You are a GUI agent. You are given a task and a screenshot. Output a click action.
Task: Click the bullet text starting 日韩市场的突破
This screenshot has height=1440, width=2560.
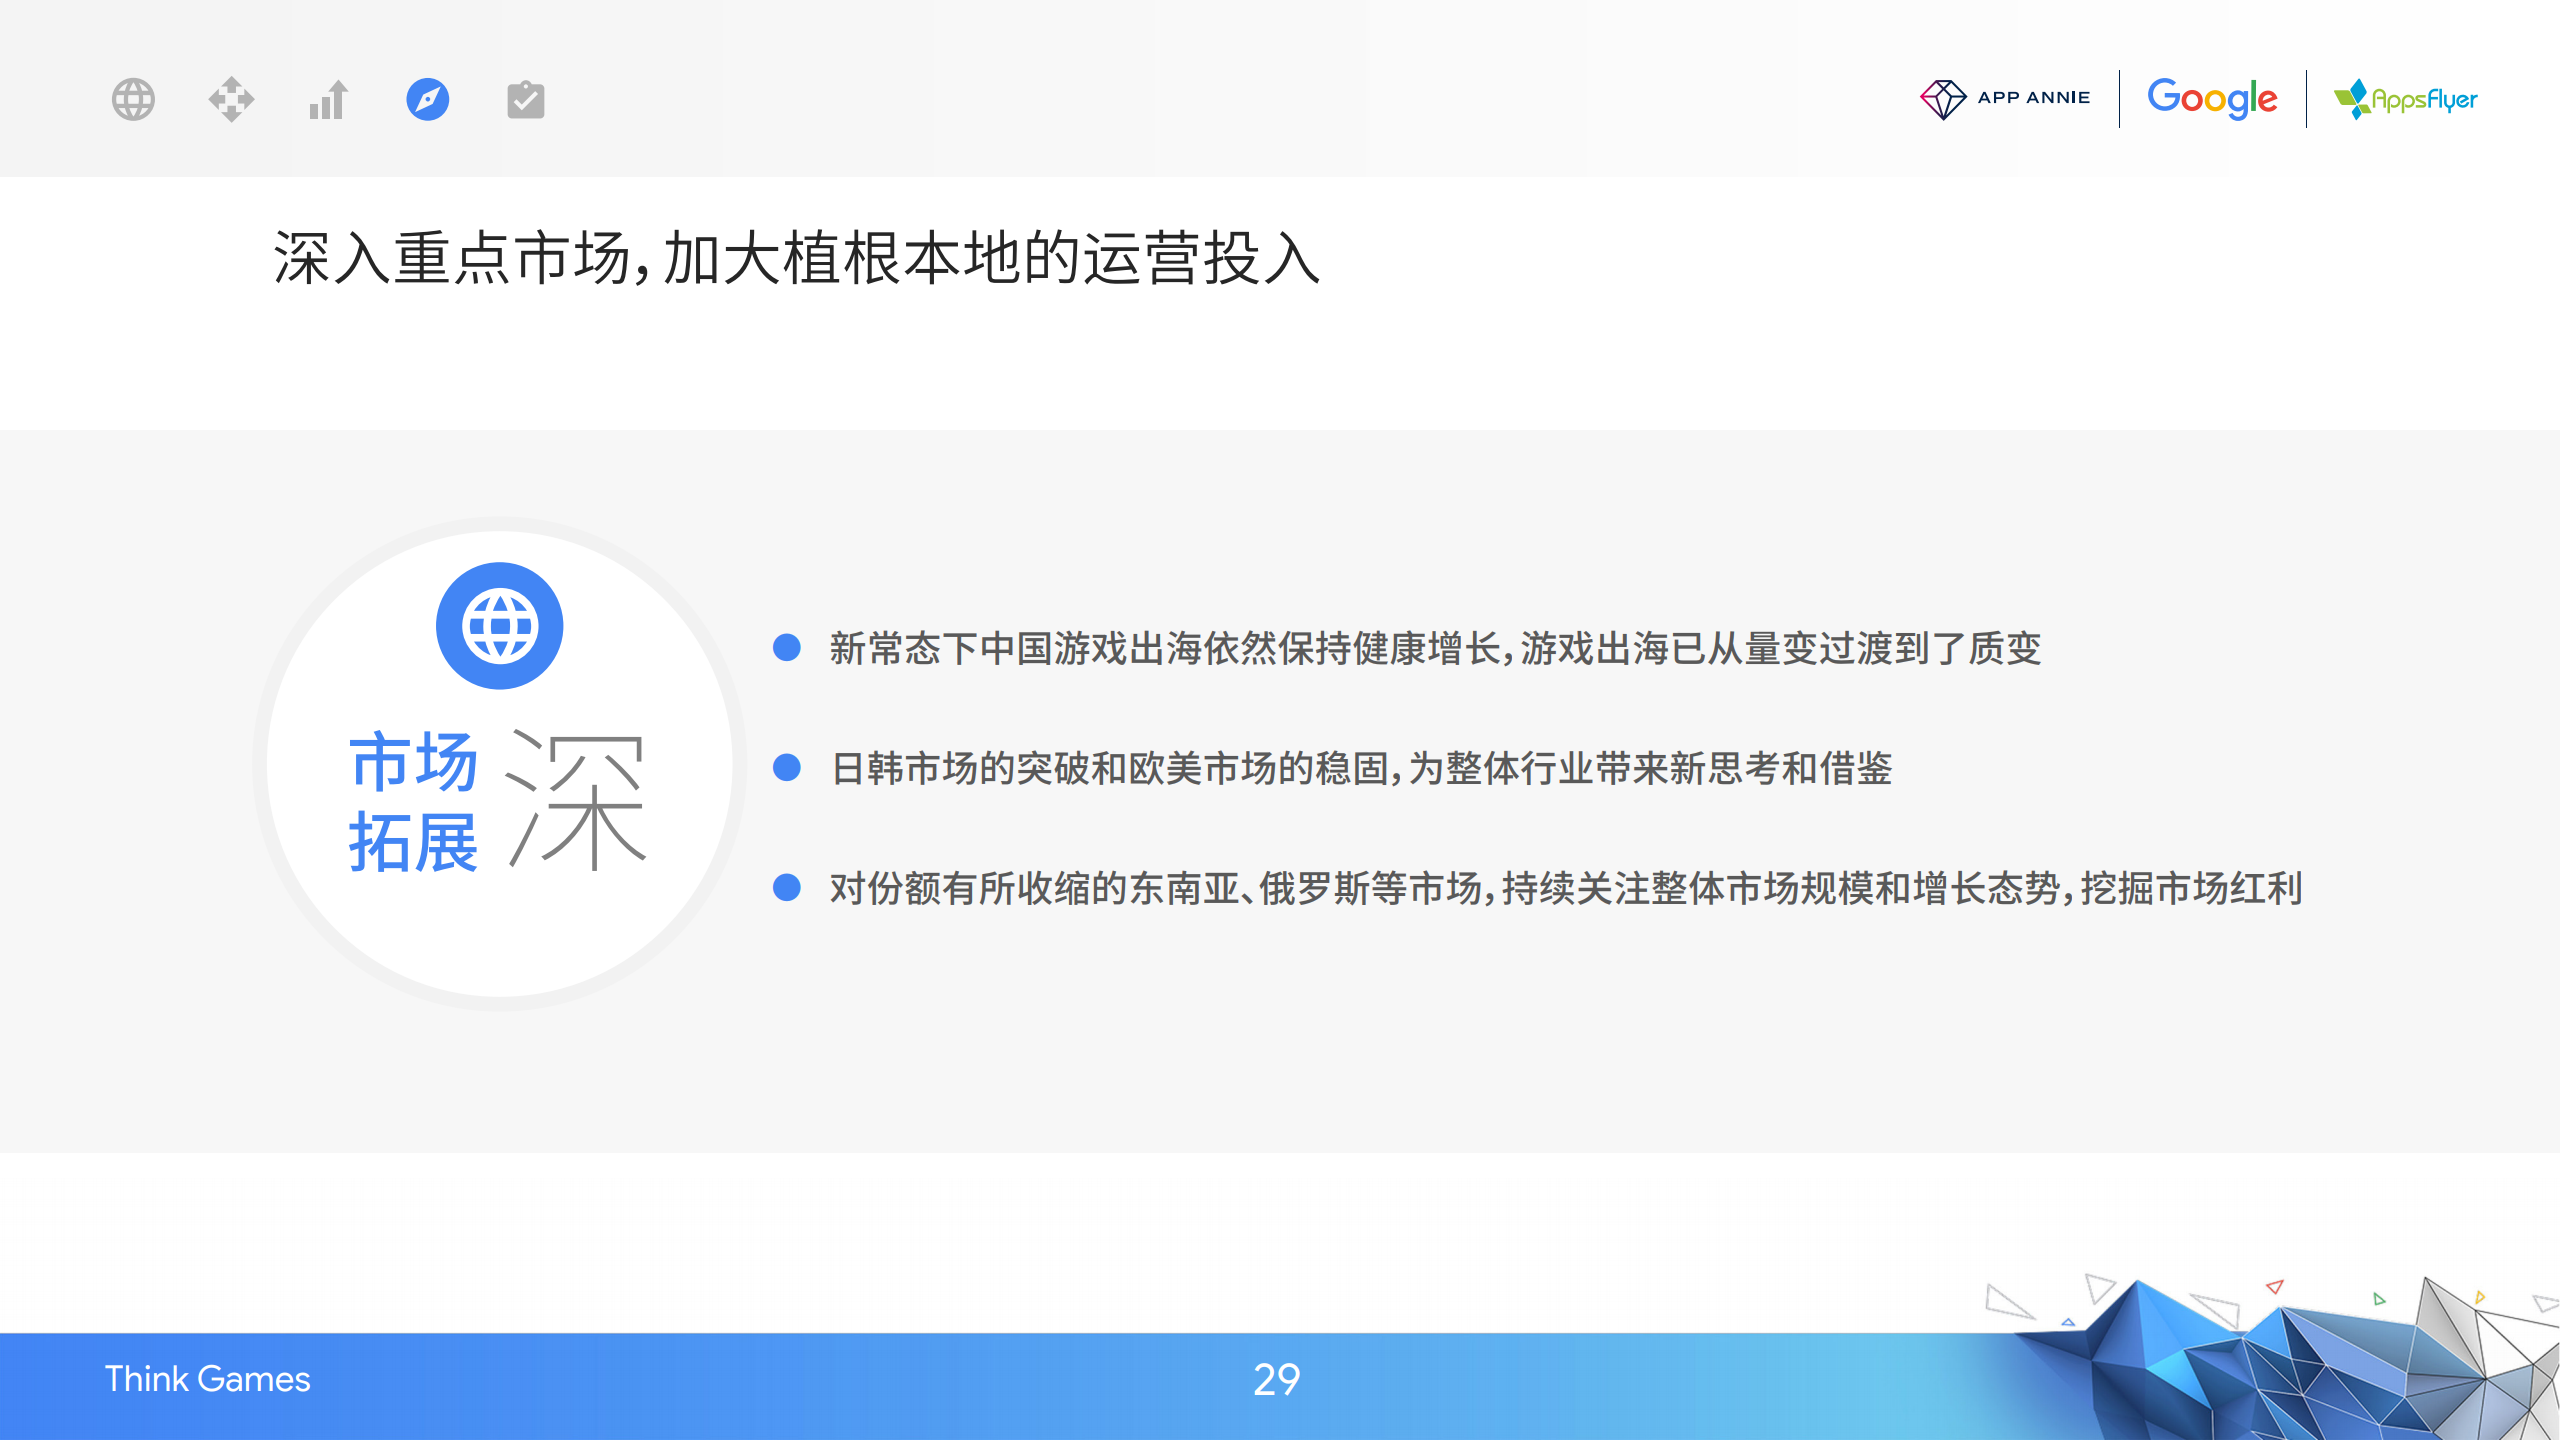(x=1360, y=769)
